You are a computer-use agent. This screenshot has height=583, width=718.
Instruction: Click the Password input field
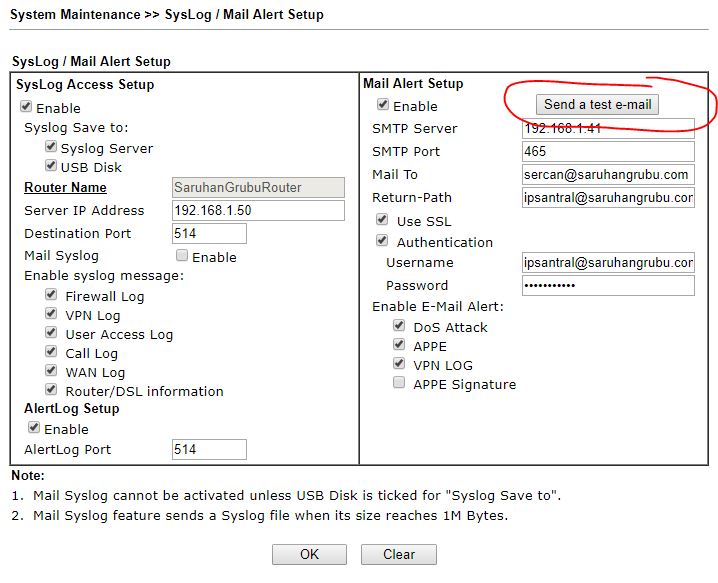tap(607, 285)
